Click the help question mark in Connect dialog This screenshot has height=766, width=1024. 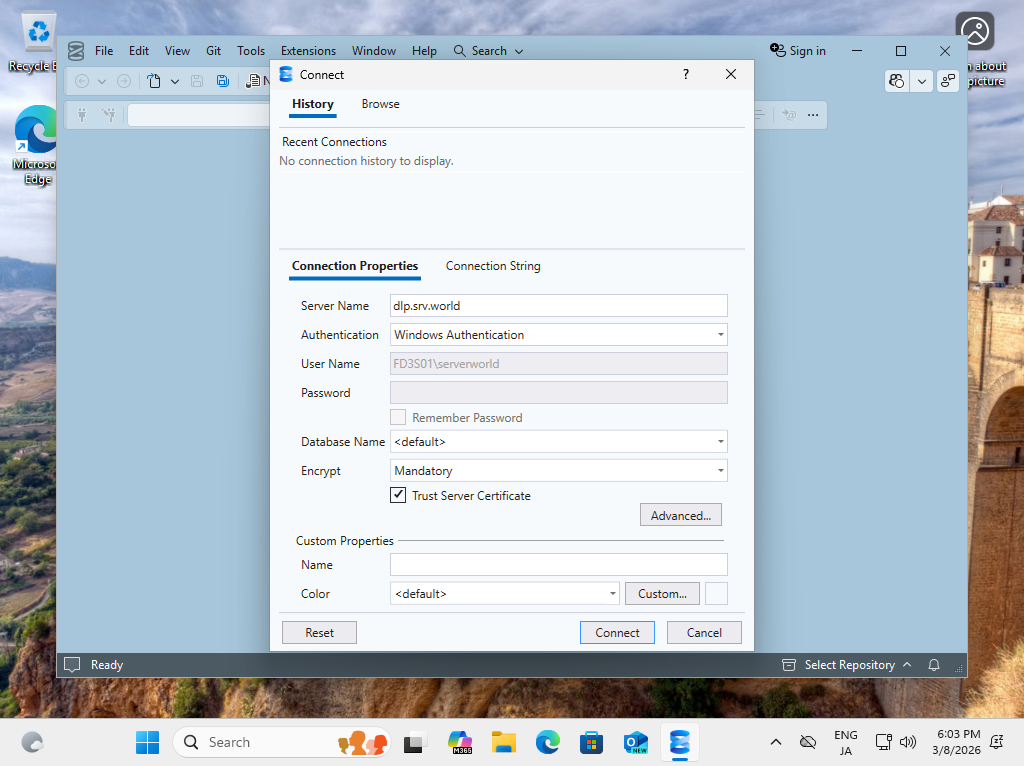[x=686, y=74]
